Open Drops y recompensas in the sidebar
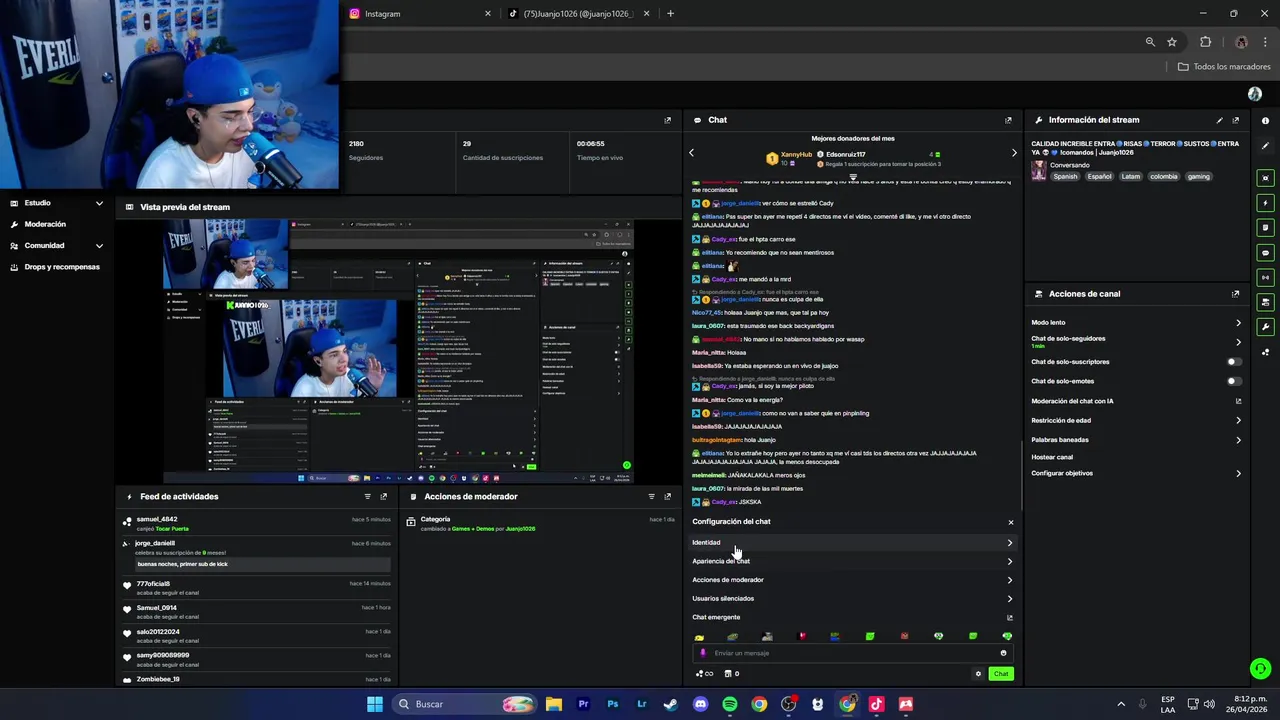This screenshot has height=720, width=1280. [x=55, y=267]
